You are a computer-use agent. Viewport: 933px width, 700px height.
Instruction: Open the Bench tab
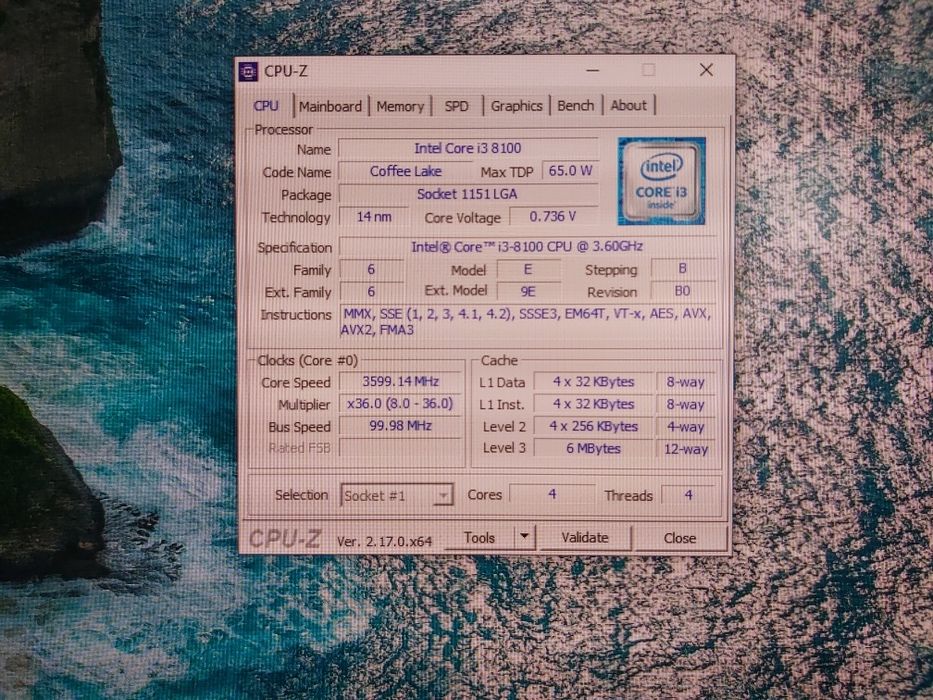(x=575, y=106)
